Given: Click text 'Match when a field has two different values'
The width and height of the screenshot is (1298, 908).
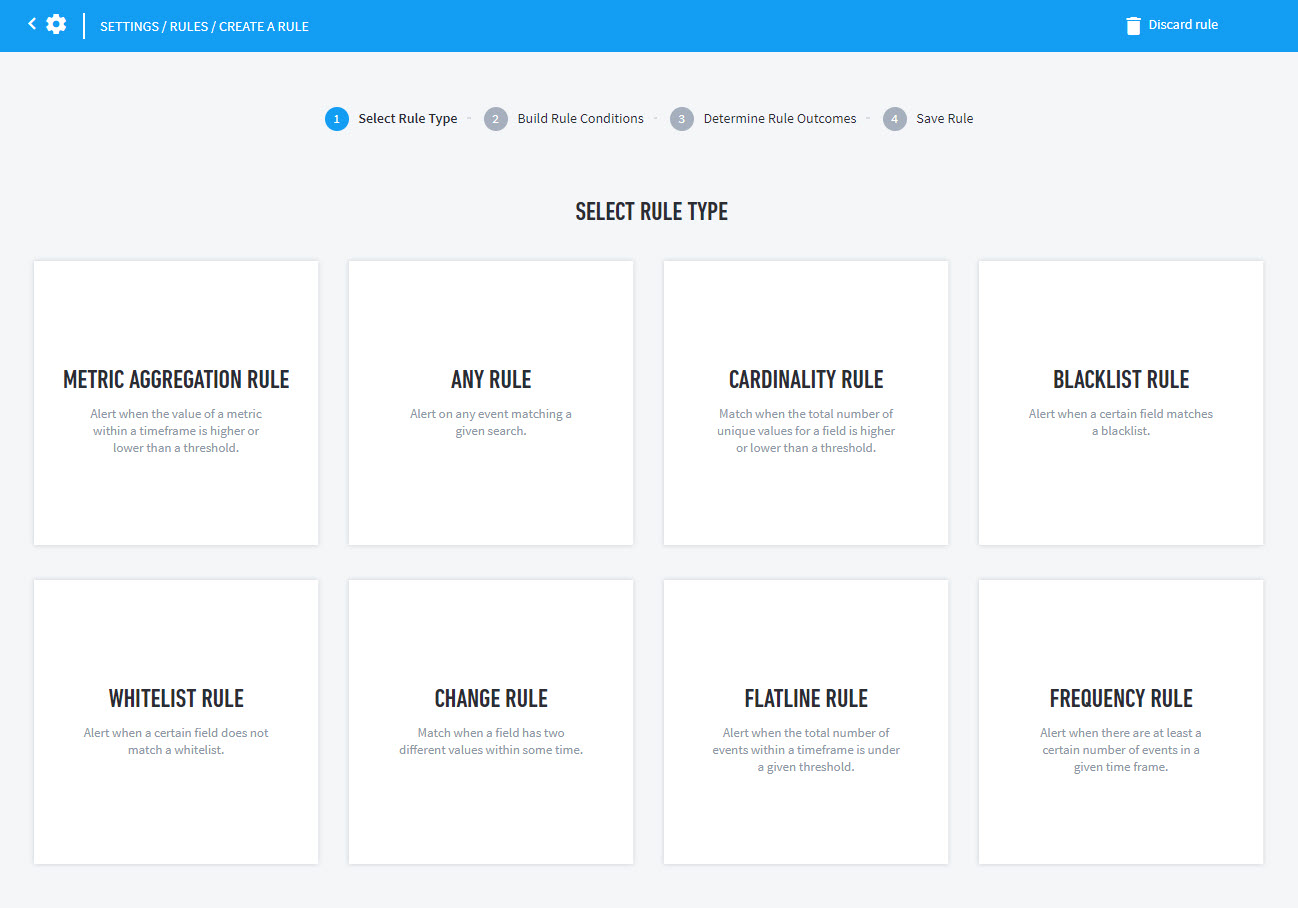Looking at the screenshot, I should pos(491,741).
